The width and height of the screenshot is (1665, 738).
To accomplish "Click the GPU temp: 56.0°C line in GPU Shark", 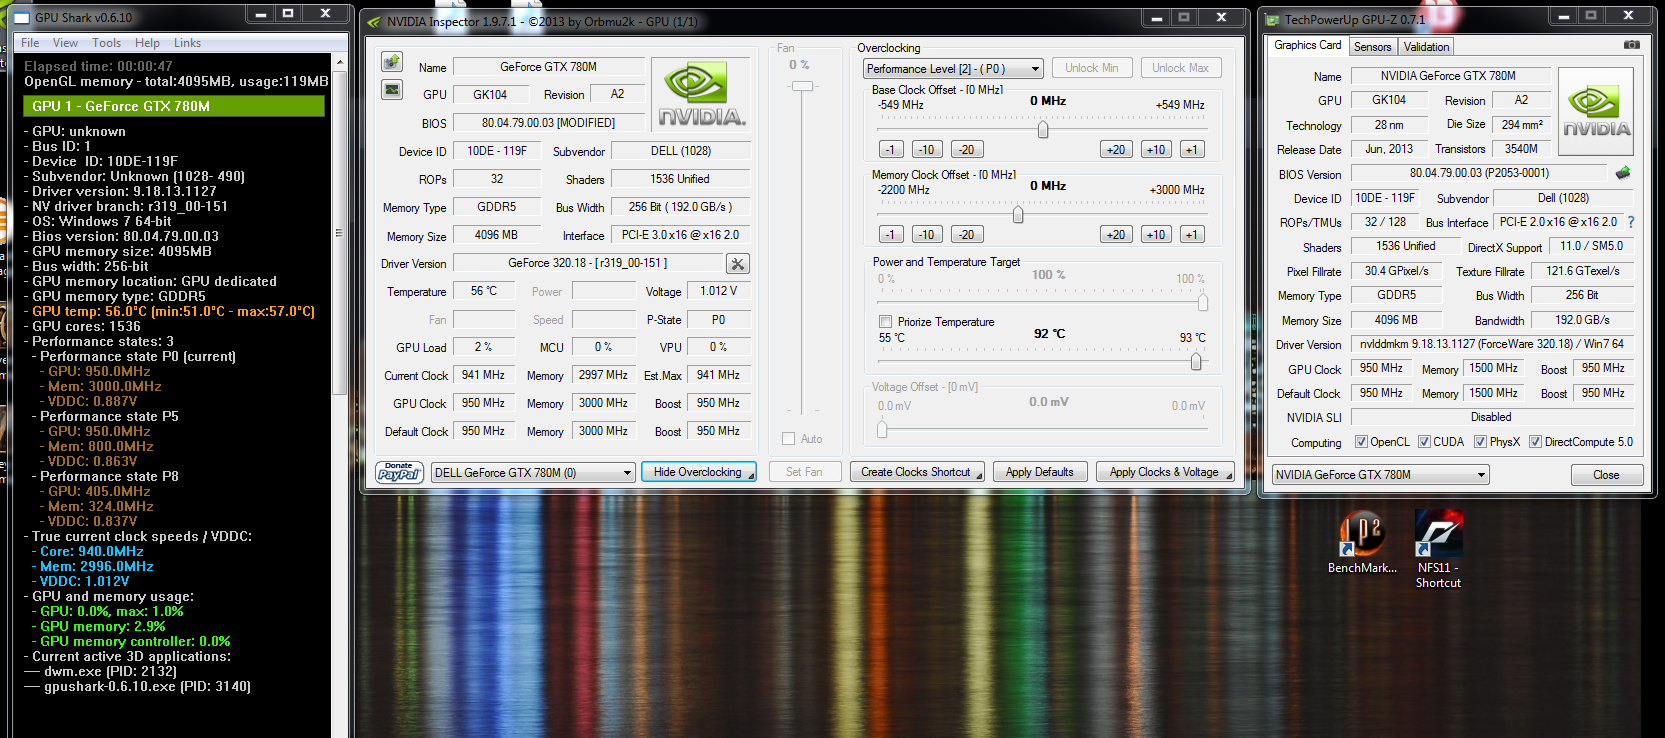I will [x=173, y=311].
